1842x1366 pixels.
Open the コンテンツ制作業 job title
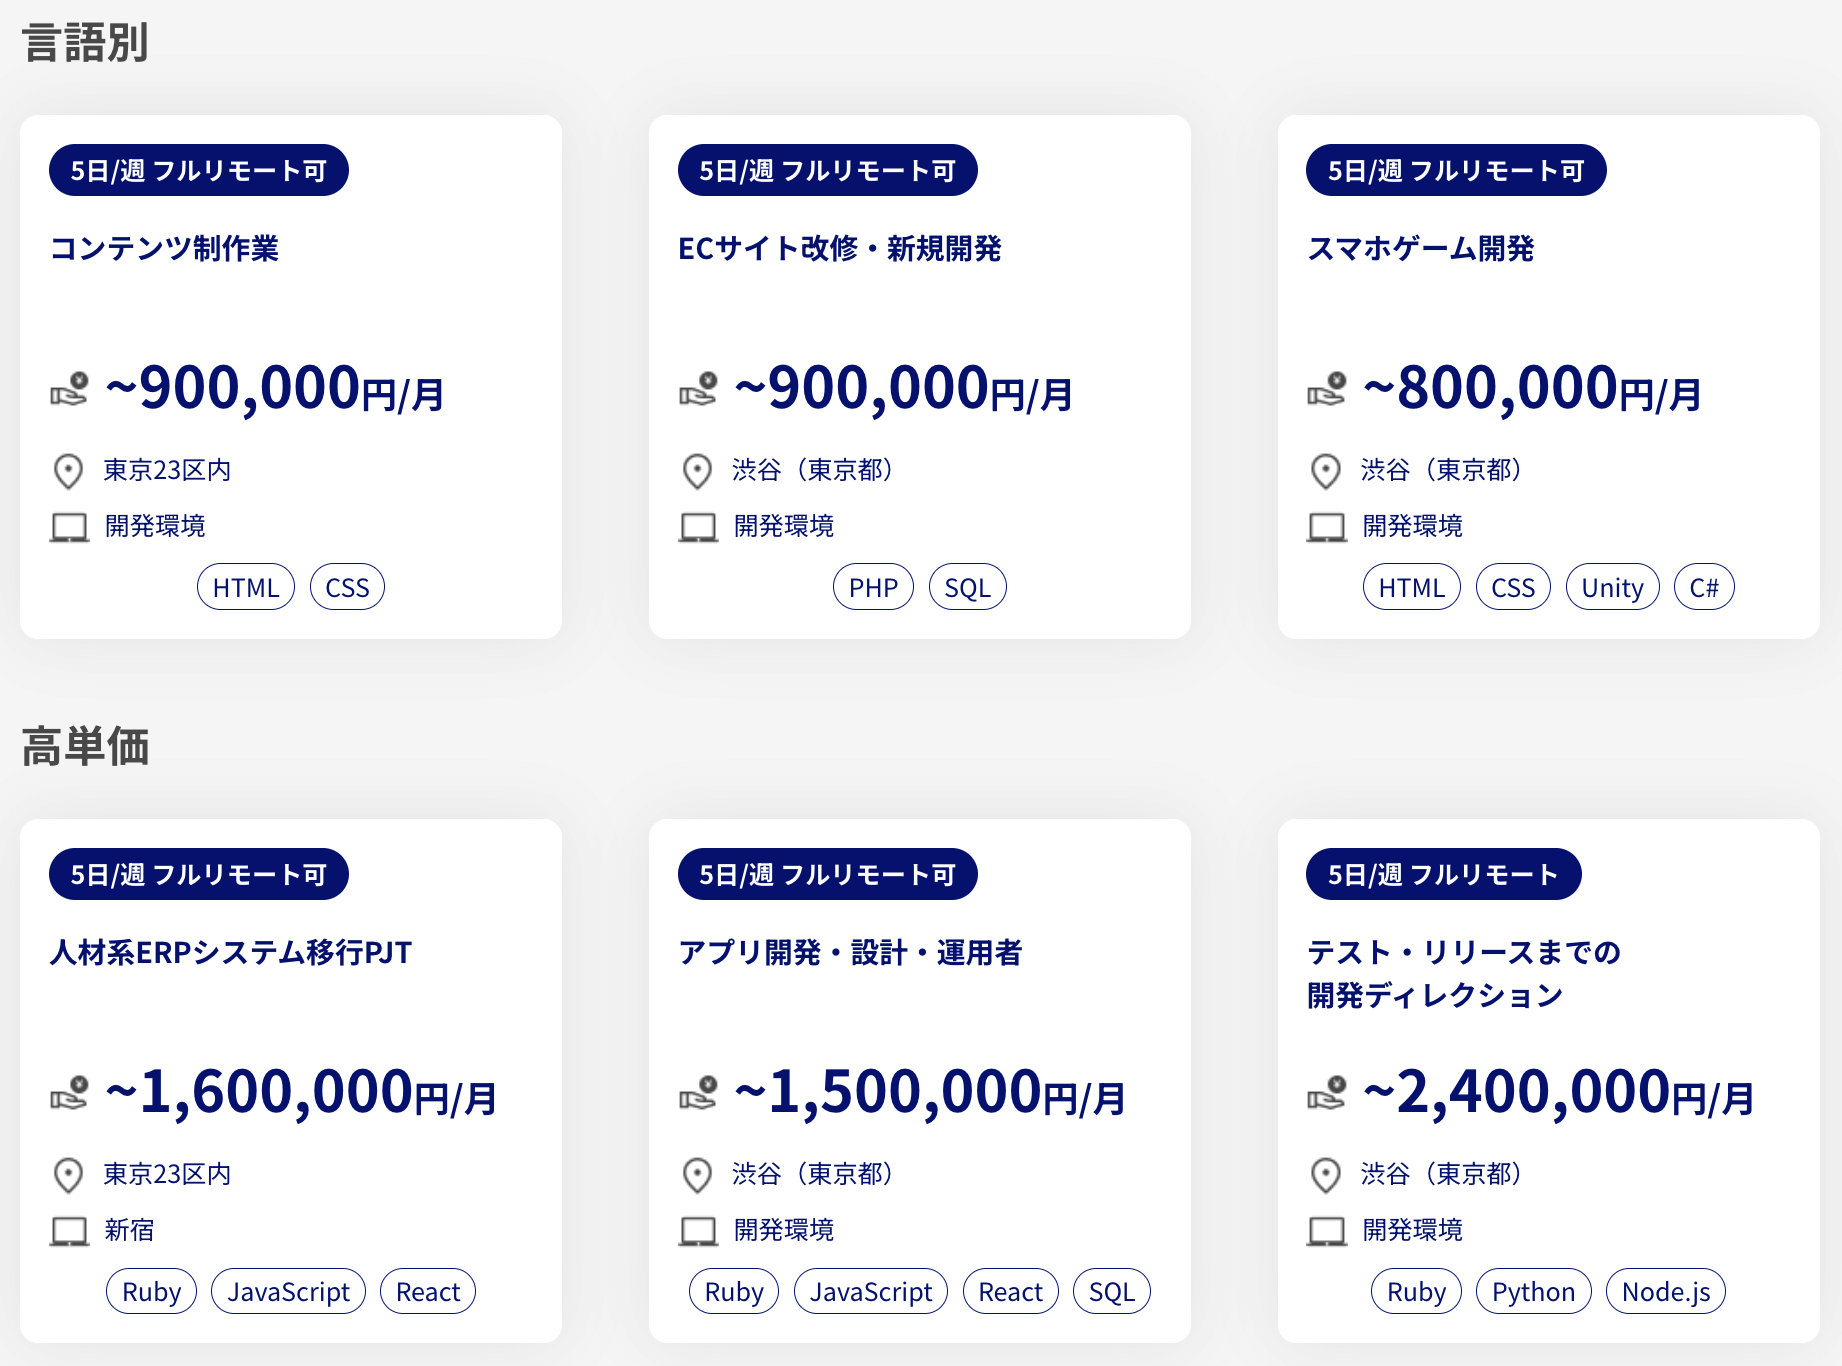tap(164, 248)
